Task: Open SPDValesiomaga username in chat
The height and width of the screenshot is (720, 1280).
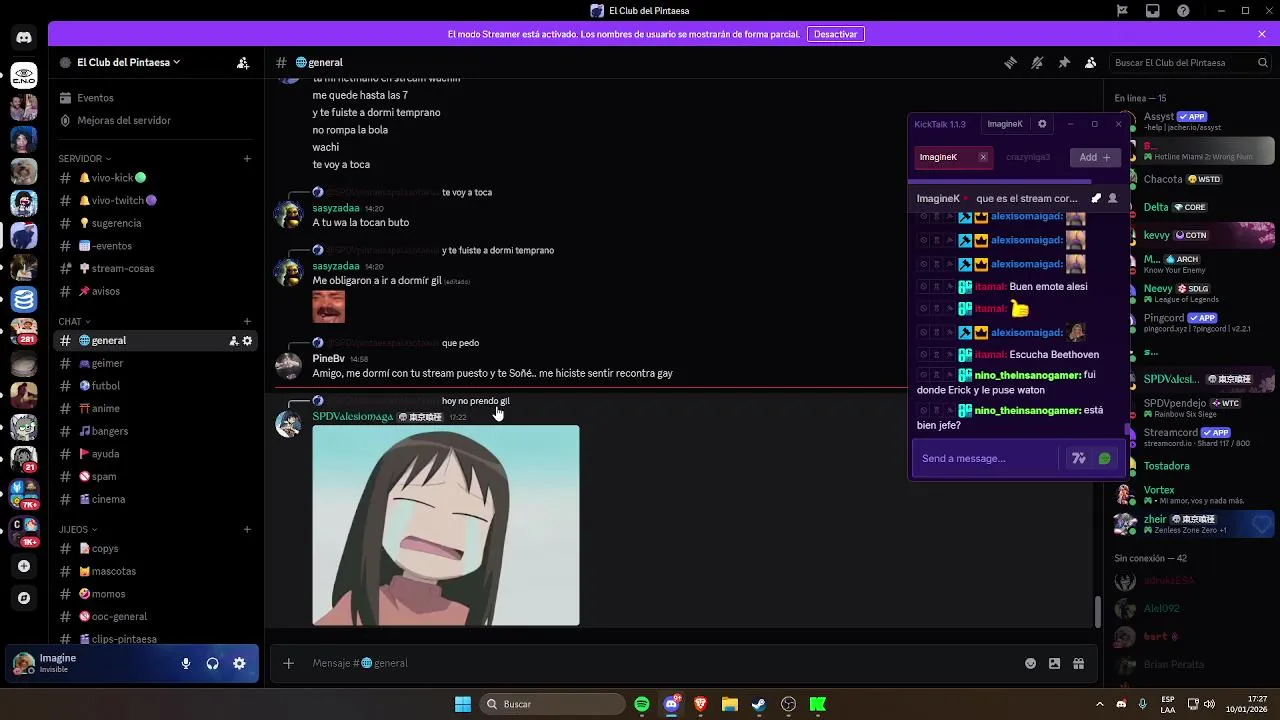Action: pyautogui.click(x=353, y=417)
